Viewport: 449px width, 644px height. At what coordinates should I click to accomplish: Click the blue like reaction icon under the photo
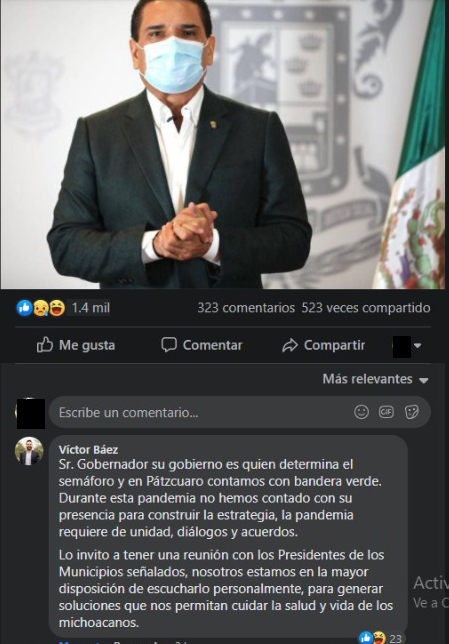coord(24,308)
